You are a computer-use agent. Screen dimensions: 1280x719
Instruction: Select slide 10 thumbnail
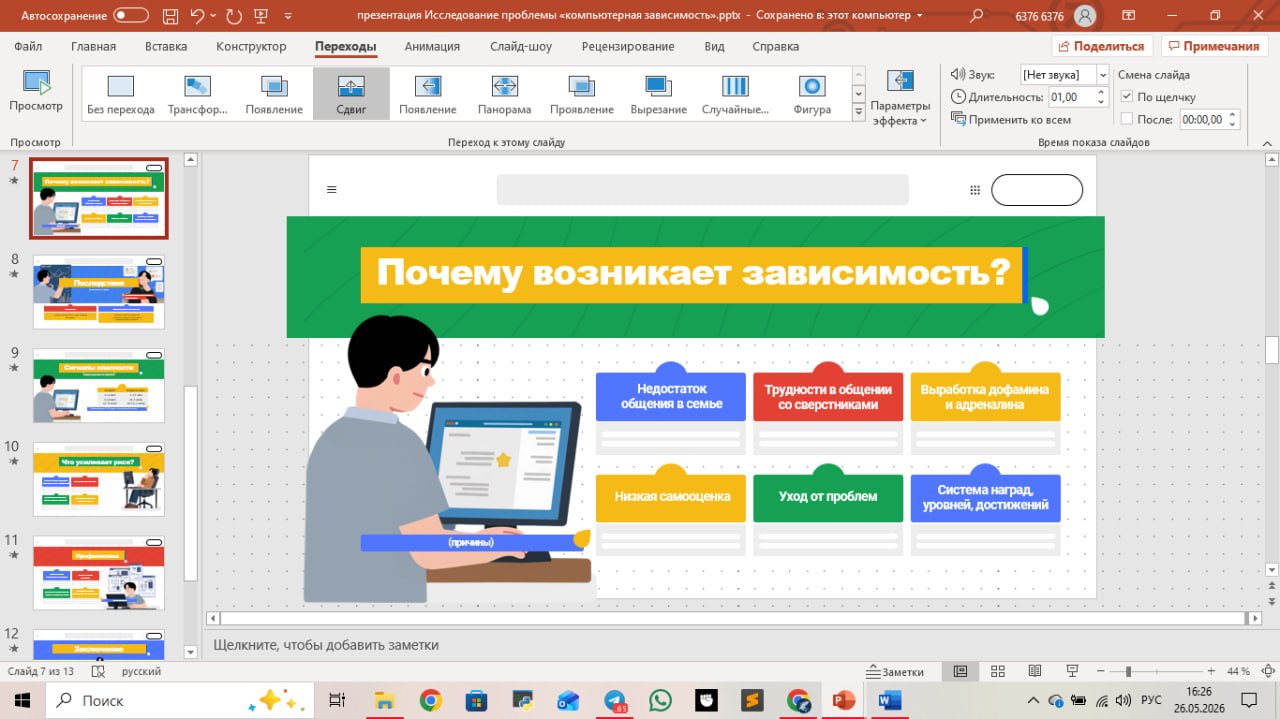tap(98, 479)
